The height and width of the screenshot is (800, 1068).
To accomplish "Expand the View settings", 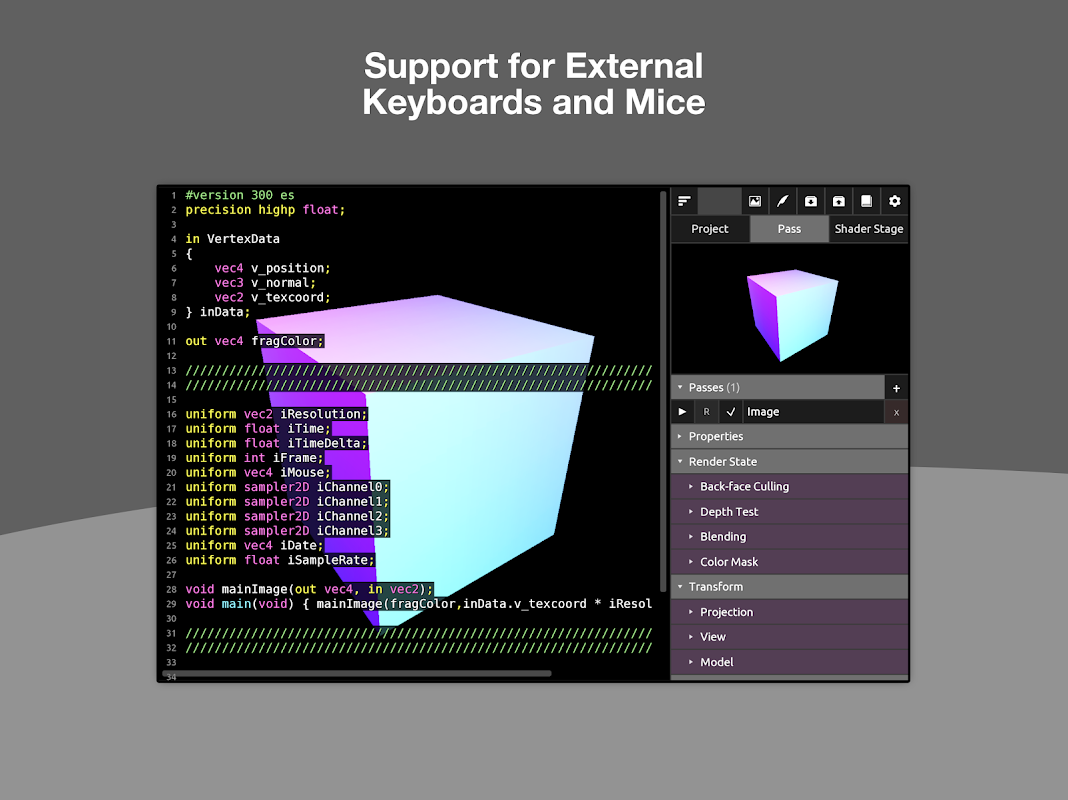I will click(x=789, y=637).
